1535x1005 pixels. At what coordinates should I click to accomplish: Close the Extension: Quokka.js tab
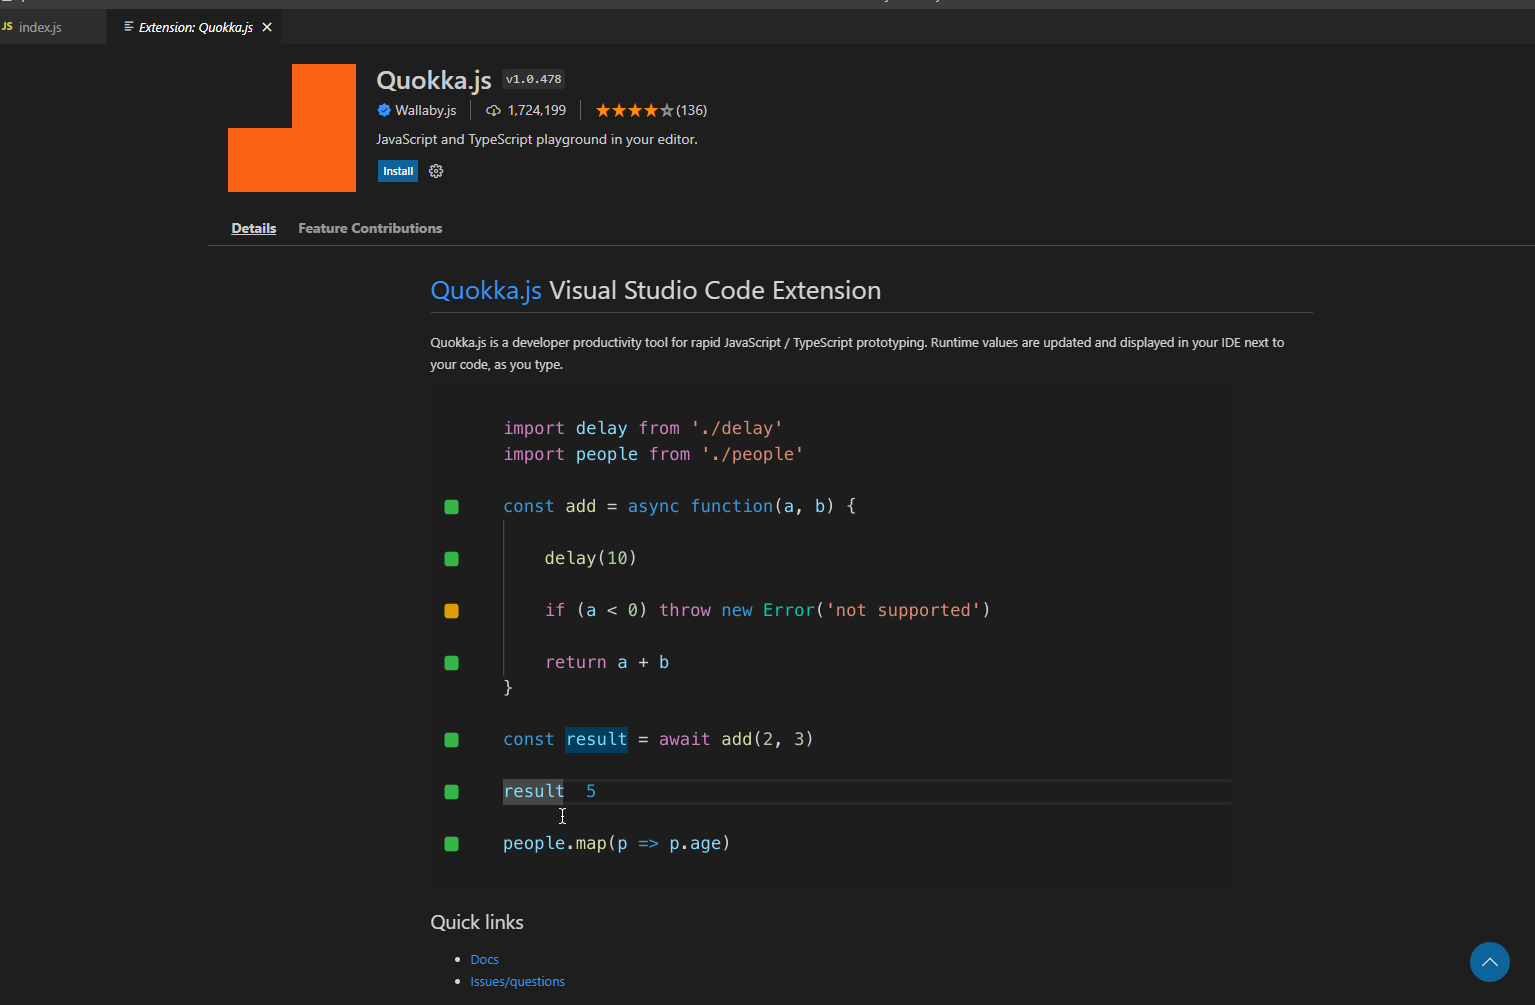coord(267,27)
